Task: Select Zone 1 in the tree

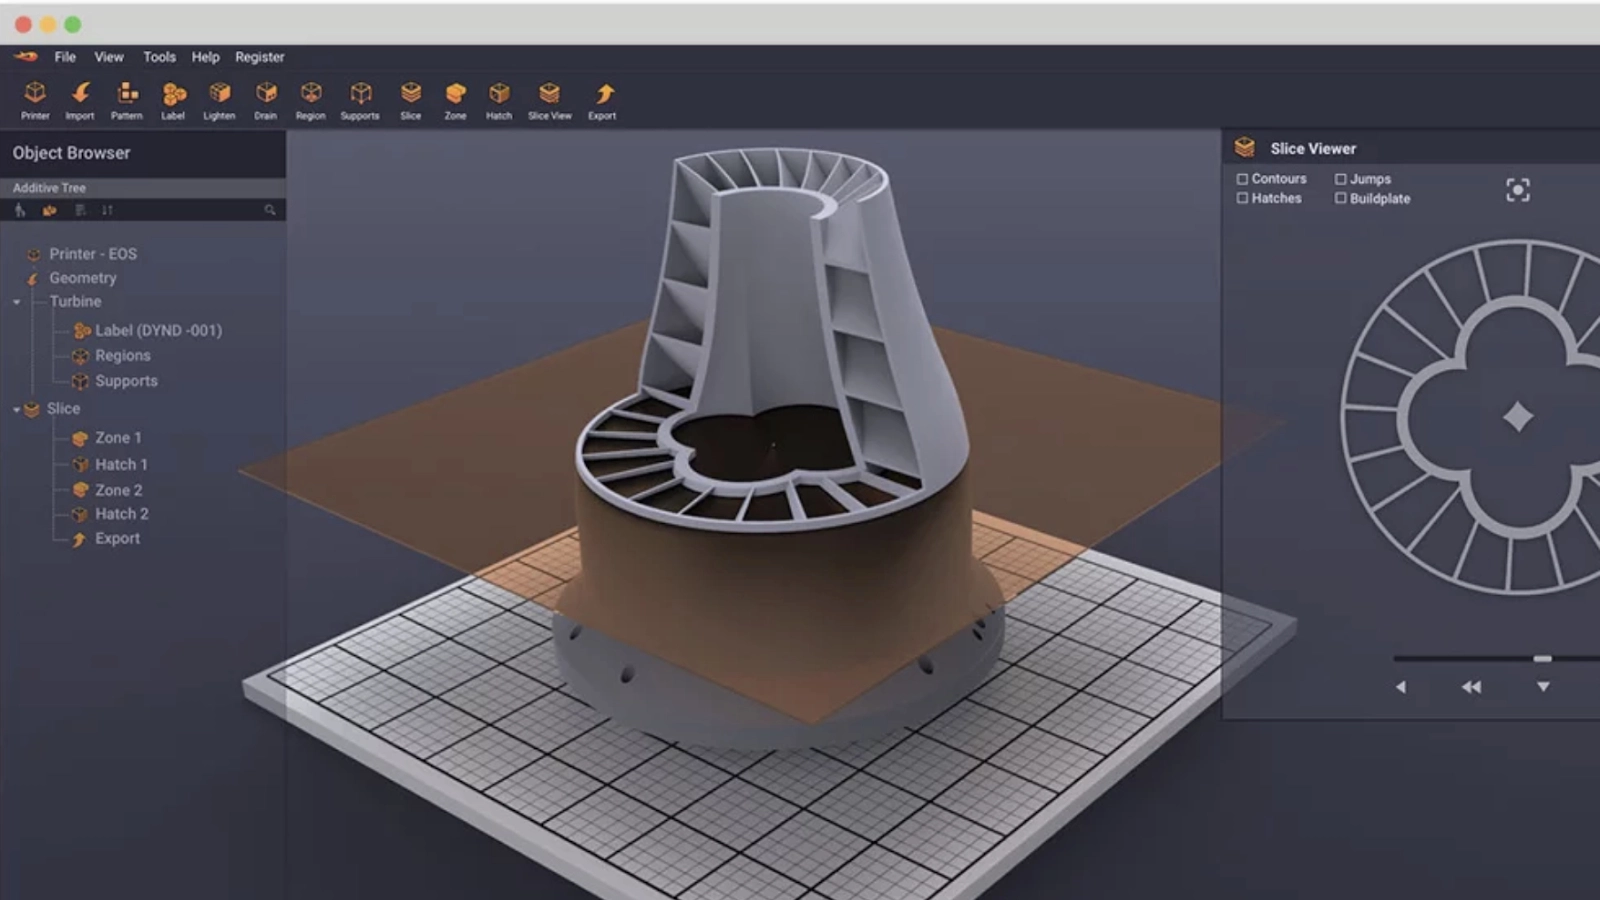Action: pos(118,438)
